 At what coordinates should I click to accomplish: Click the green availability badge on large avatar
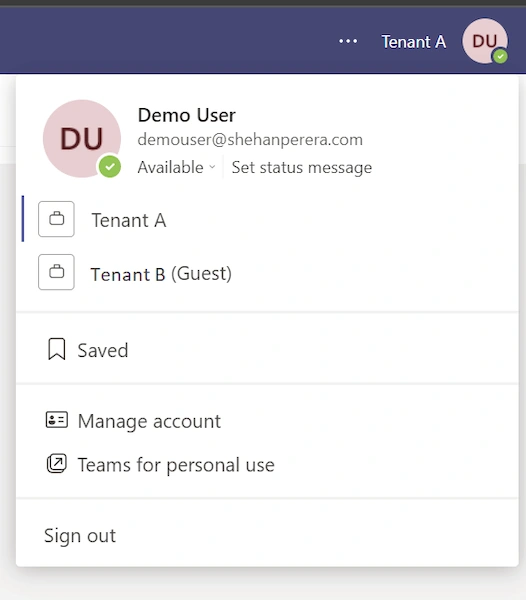point(110,167)
